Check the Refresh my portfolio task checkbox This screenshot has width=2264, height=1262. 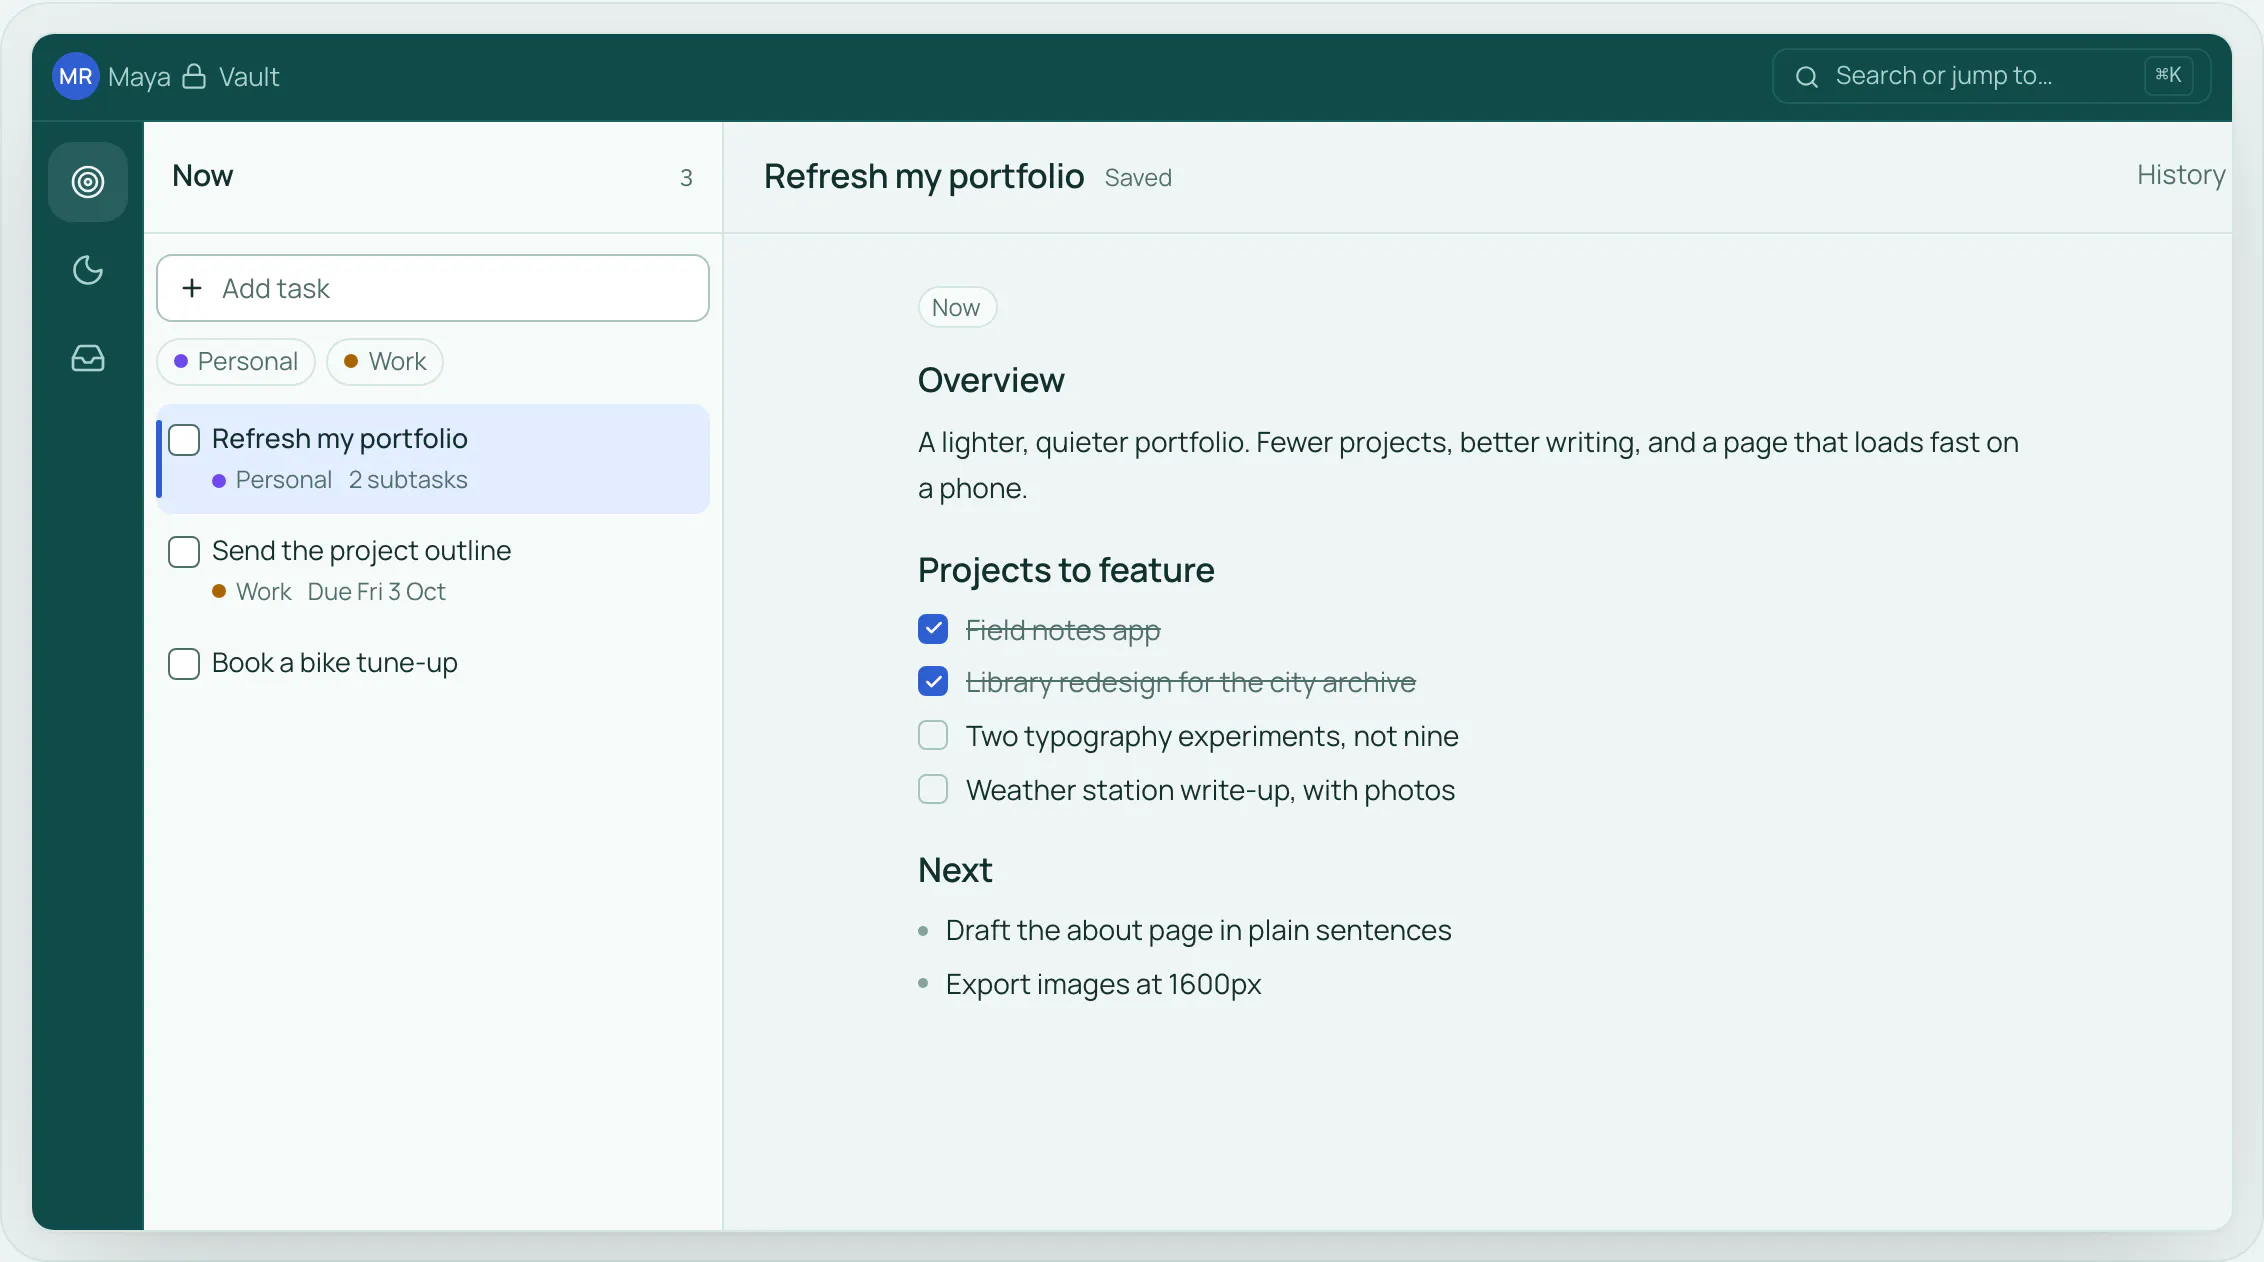(x=184, y=440)
